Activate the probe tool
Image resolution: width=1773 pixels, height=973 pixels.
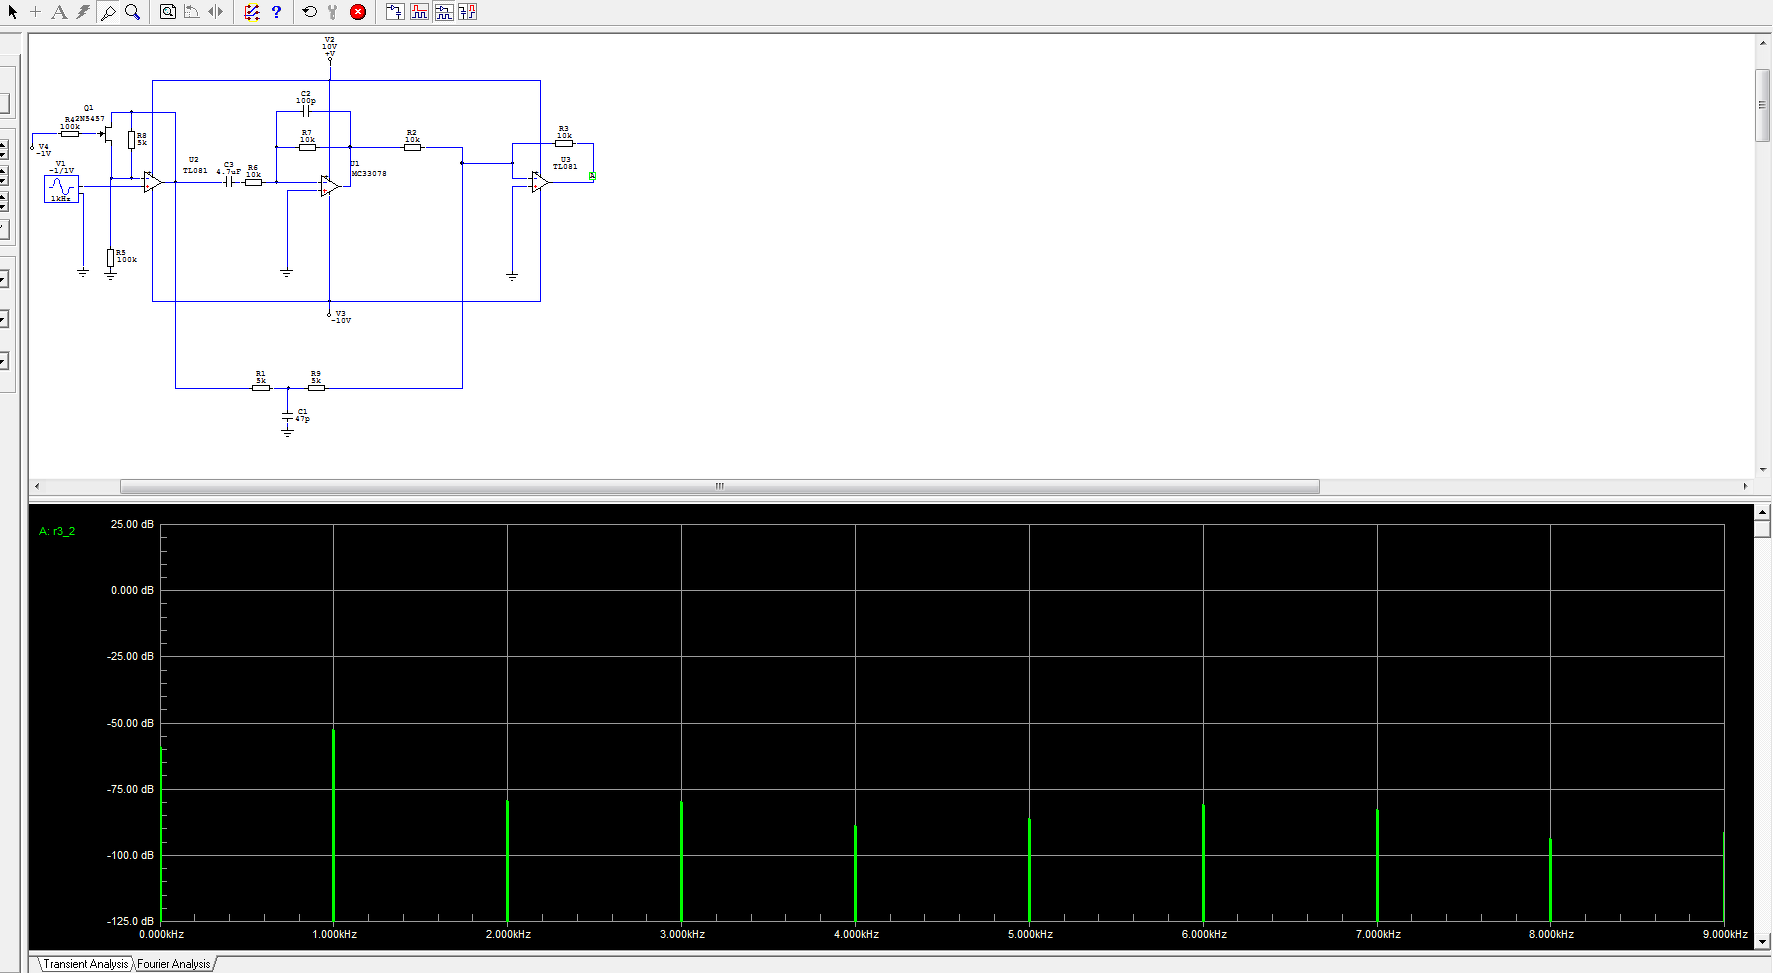(108, 12)
